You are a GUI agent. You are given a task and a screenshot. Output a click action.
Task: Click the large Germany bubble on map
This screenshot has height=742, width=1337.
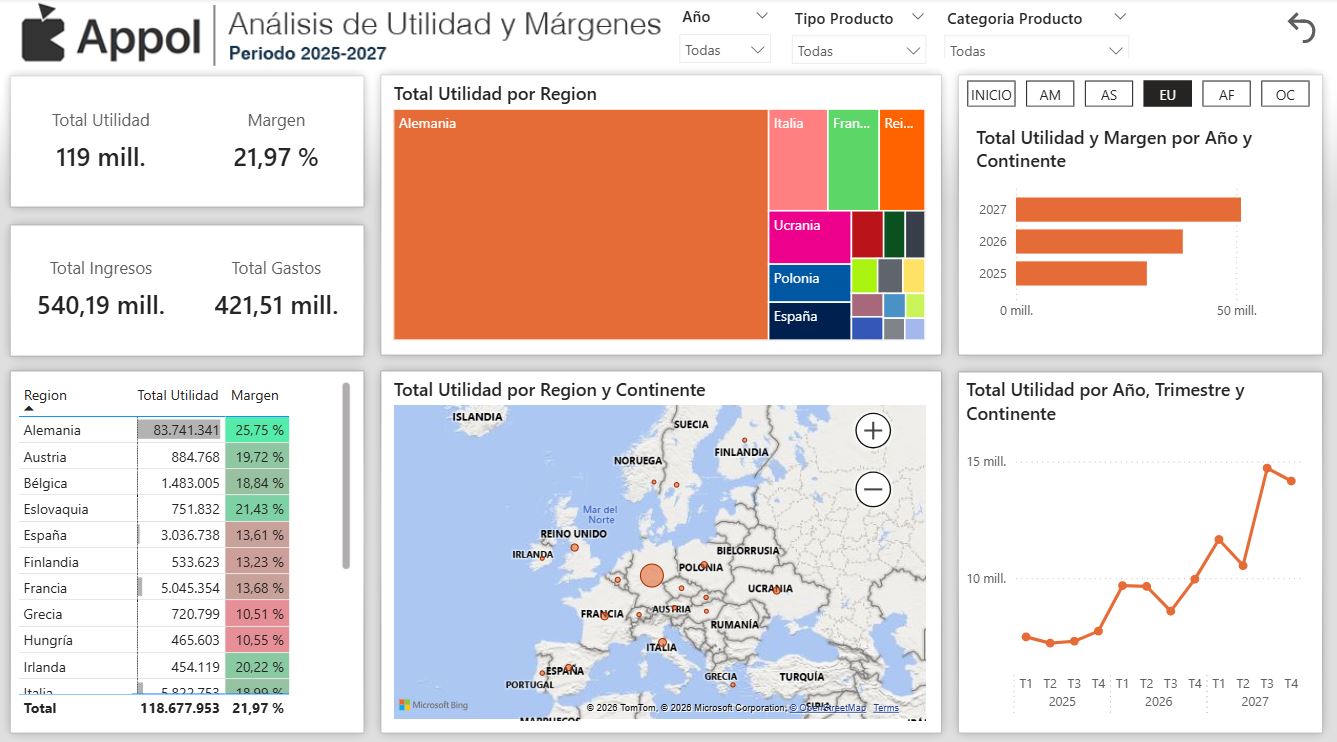(651, 575)
